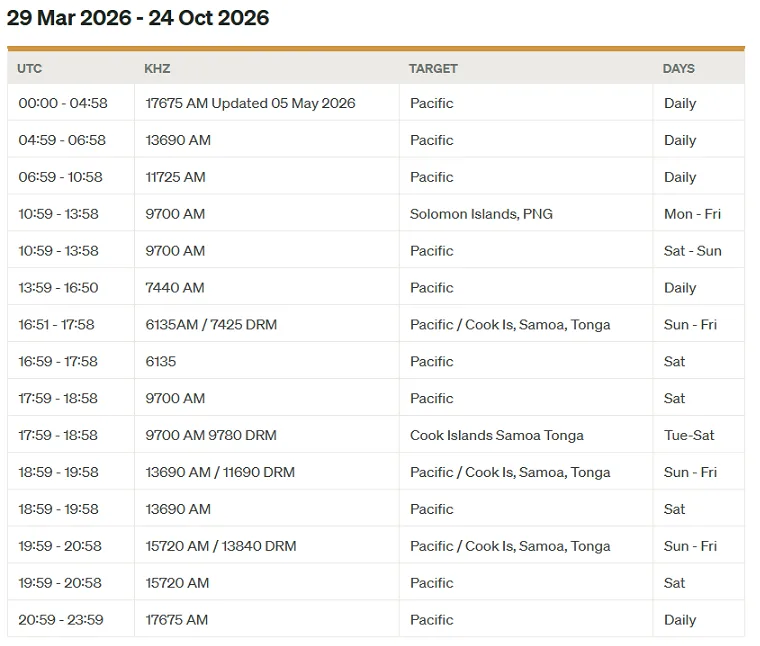The width and height of the screenshot is (760, 646).
Task: Click the TARGET column header
Action: coord(433,68)
